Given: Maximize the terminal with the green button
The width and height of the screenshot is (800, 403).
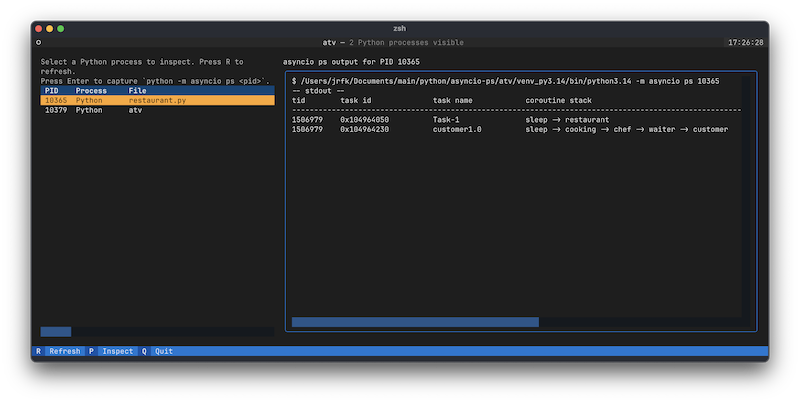Looking at the screenshot, I should coord(61,29).
